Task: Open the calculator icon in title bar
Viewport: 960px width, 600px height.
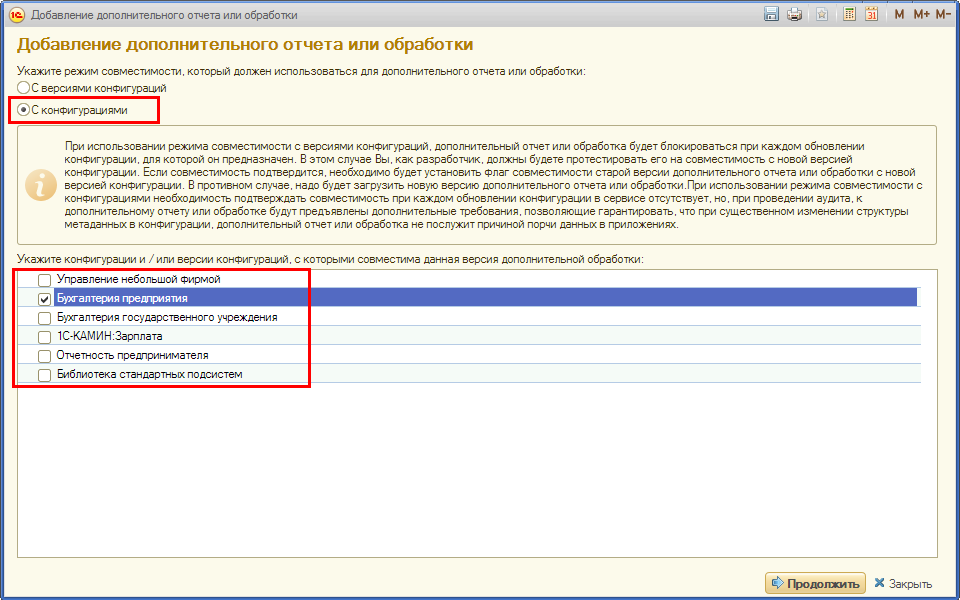Action: tap(849, 14)
